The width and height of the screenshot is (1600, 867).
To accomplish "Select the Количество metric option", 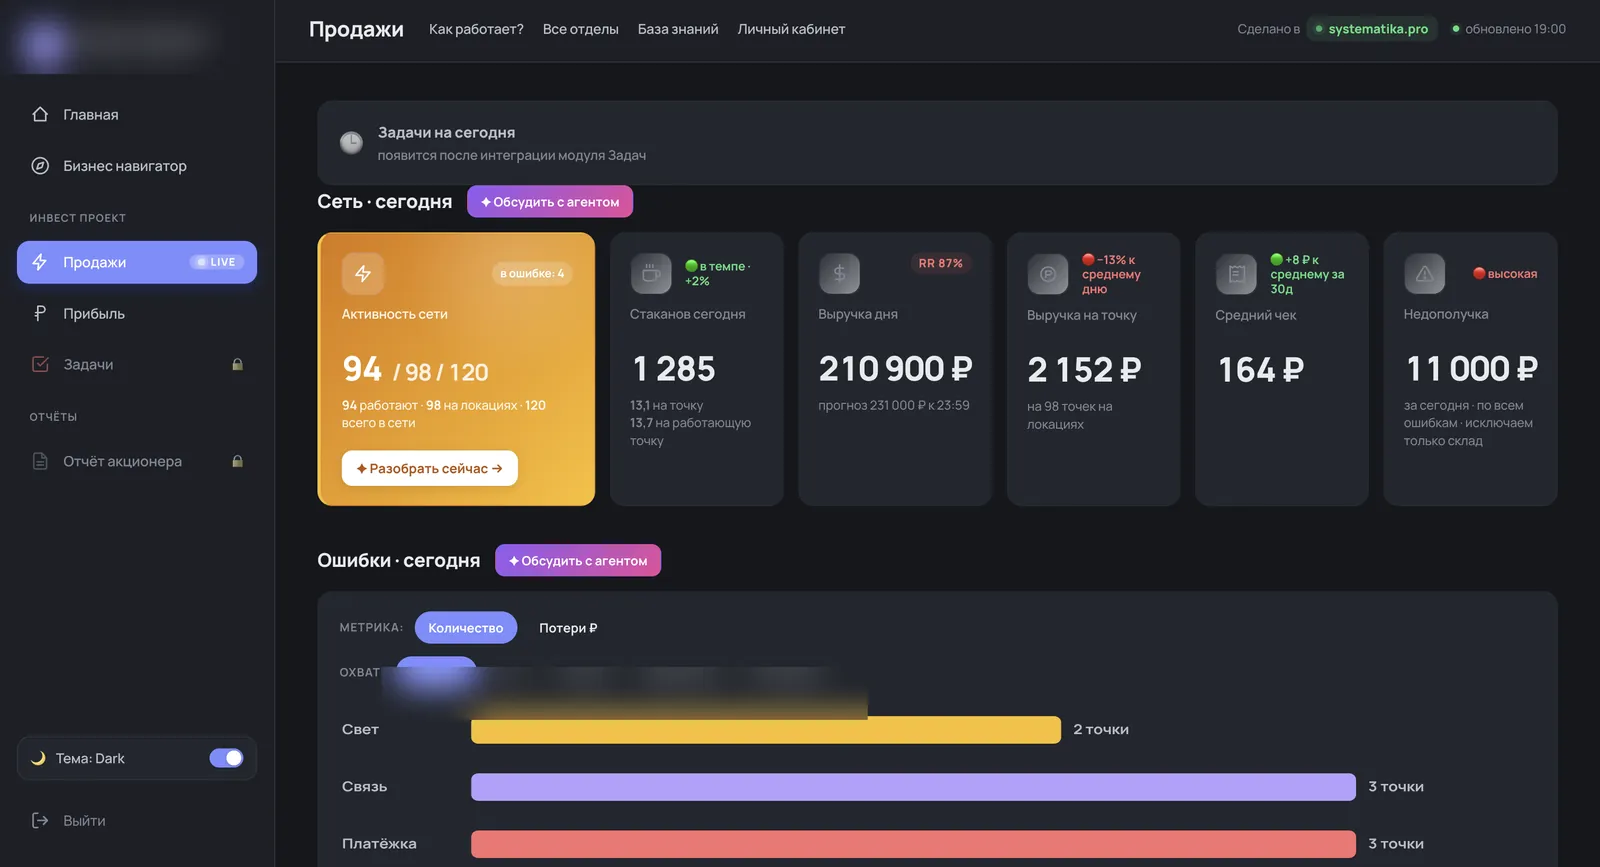I will [466, 628].
